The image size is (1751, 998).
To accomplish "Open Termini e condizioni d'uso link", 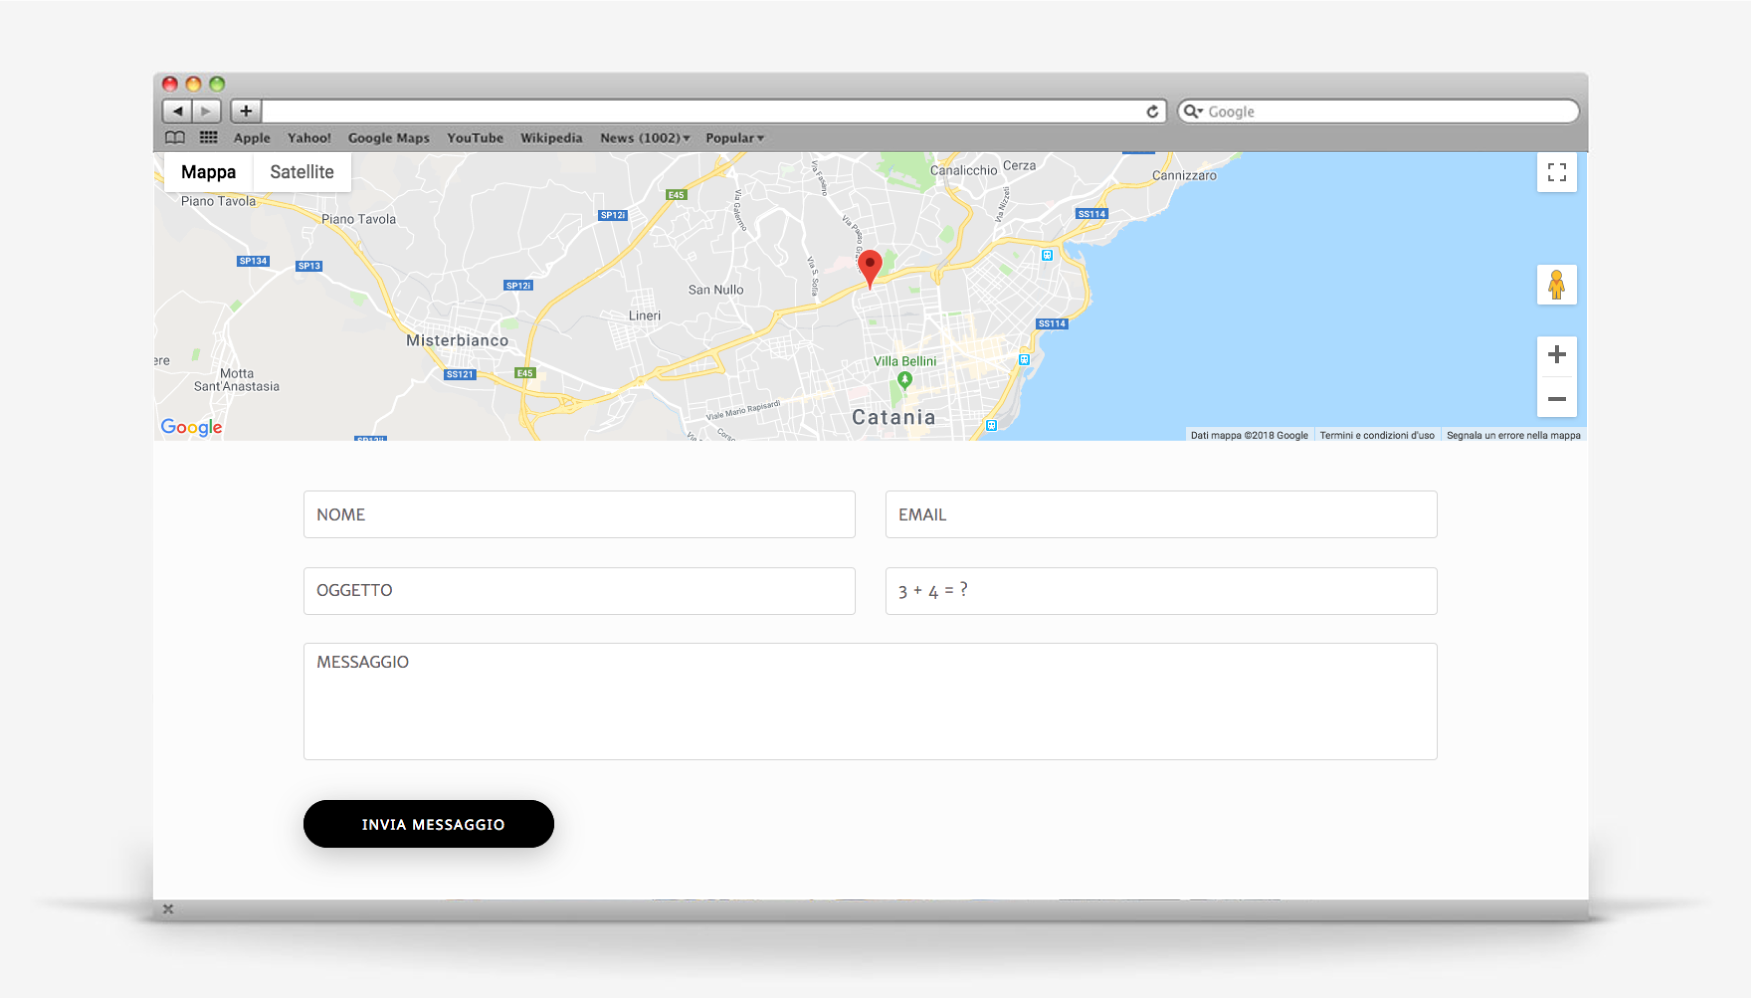I will click(x=1377, y=435).
